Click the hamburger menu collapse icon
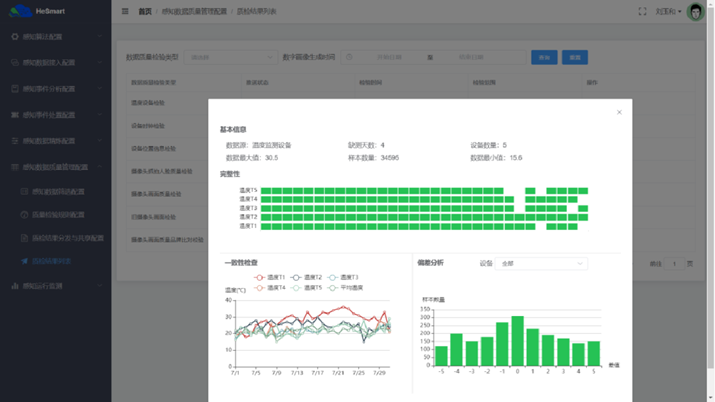Viewport: 715px width, 402px height. pyautogui.click(x=125, y=12)
